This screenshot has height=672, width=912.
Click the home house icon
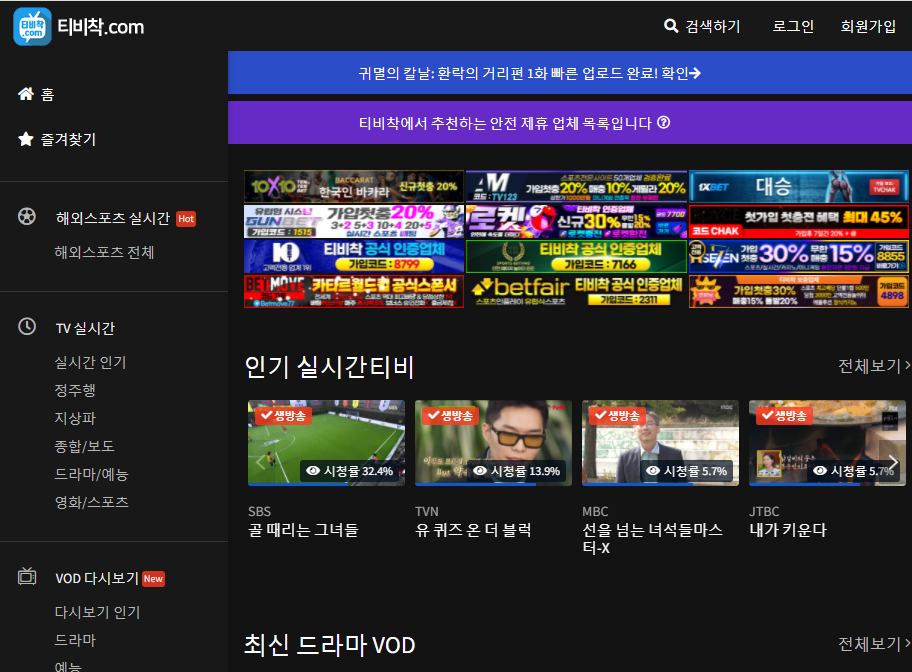pos(26,94)
